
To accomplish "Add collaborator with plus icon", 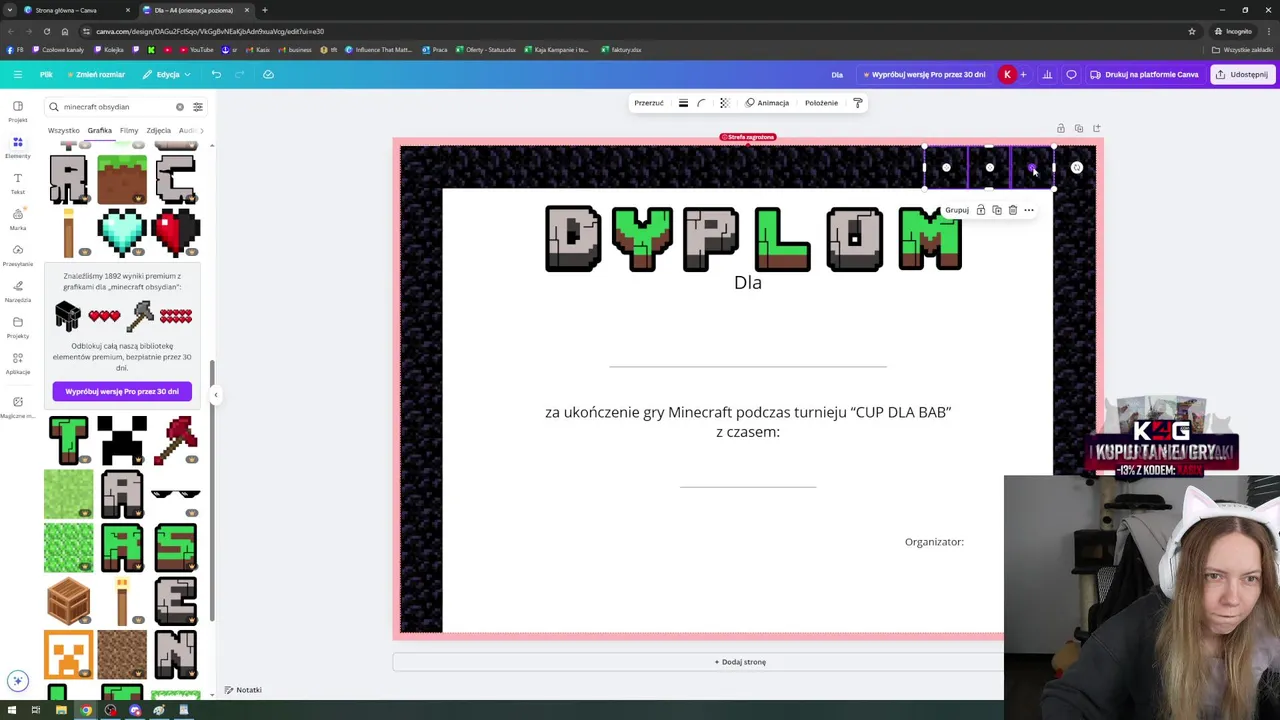I will [x=1023, y=74].
